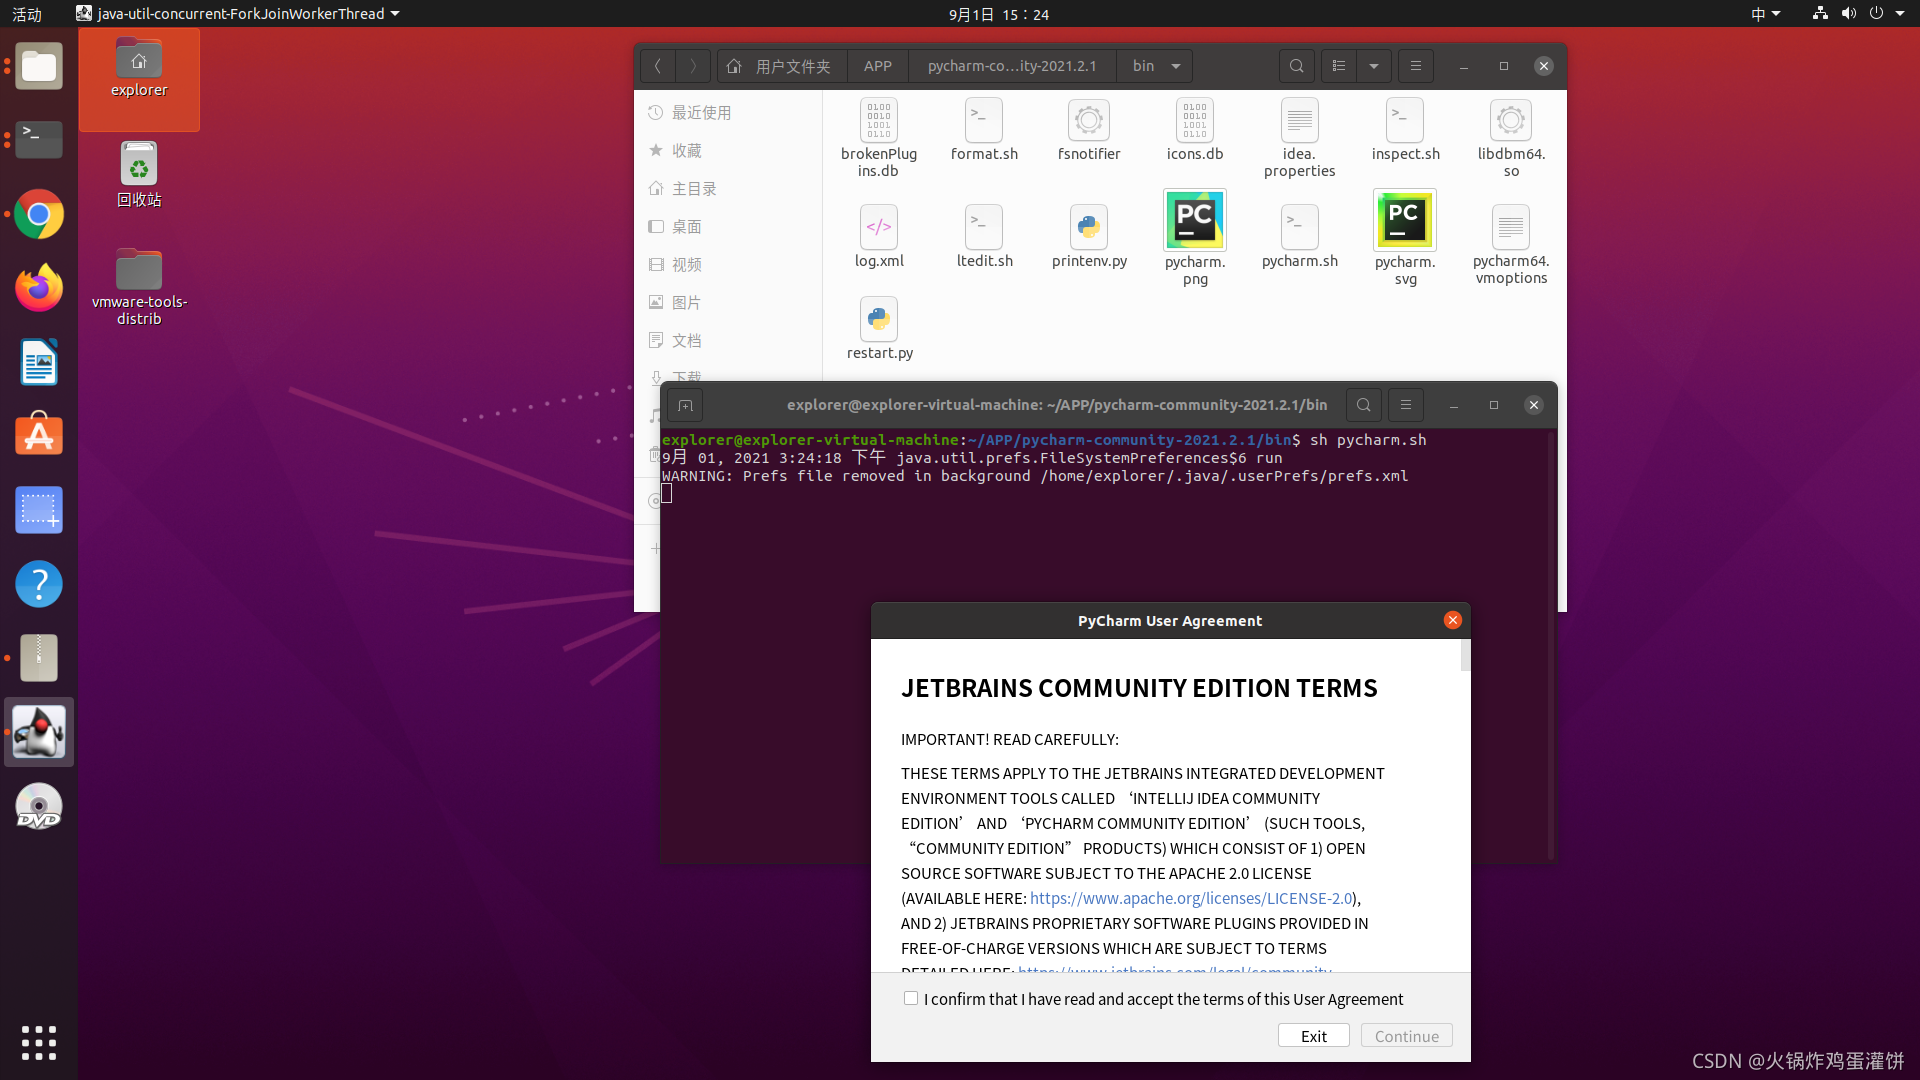Expand the bin path dropdown arrow
1920x1080 pixels.
(x=1175, y=66)
